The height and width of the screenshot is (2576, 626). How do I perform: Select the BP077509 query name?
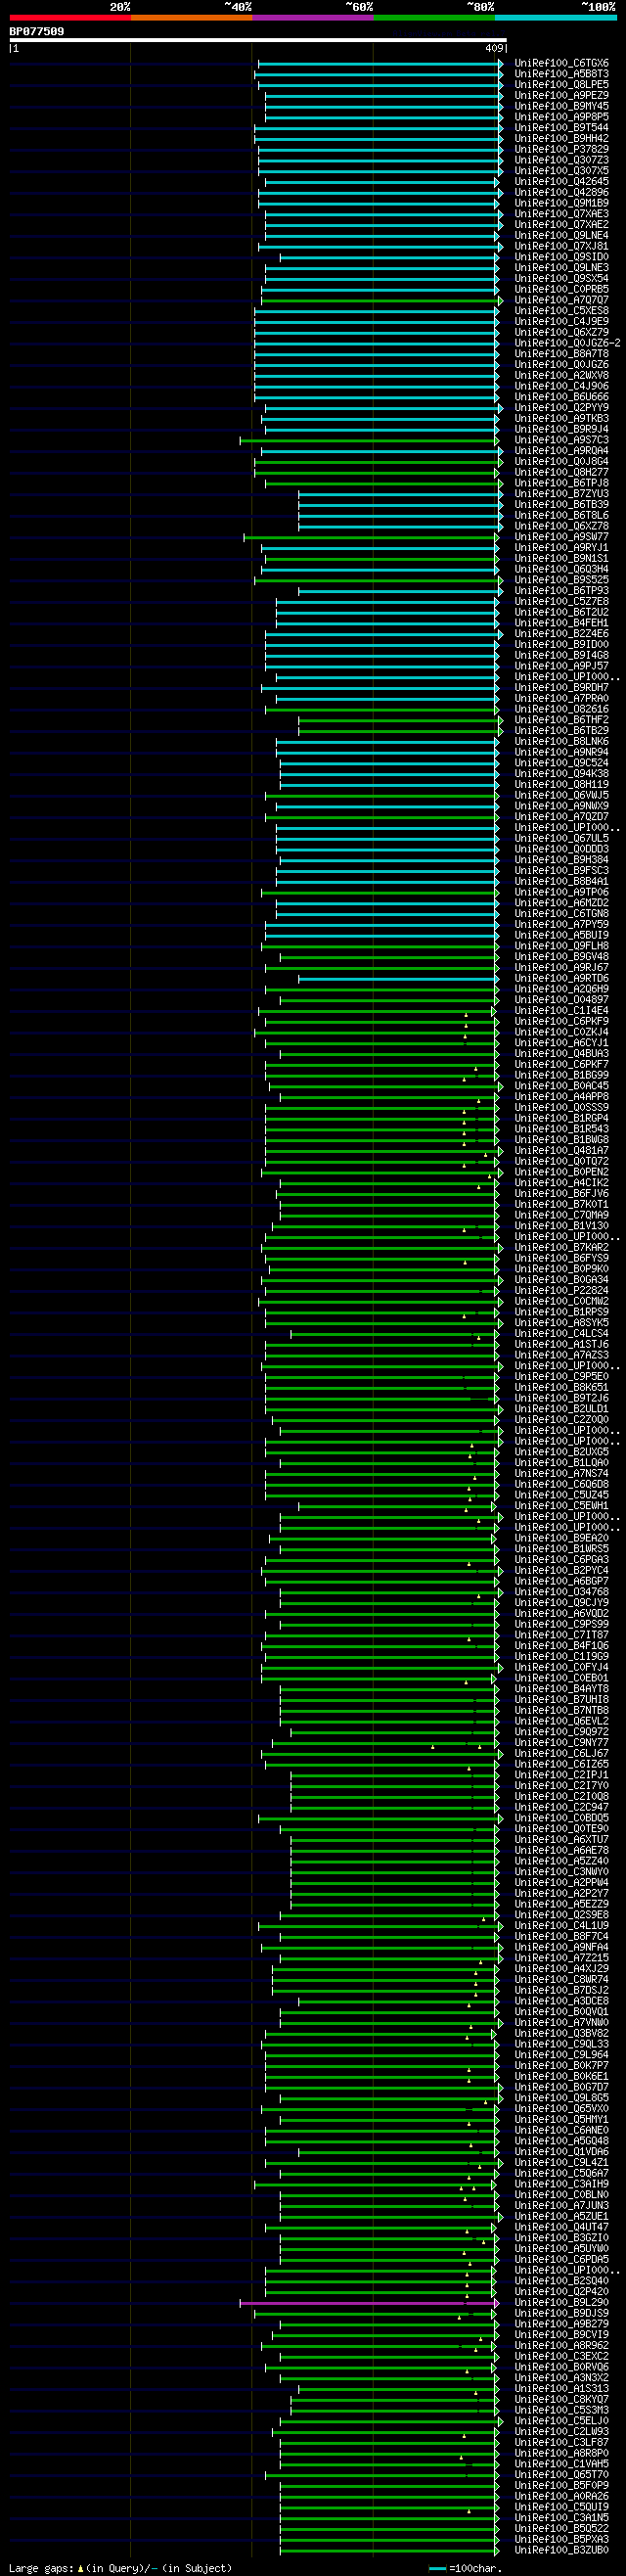37,32
